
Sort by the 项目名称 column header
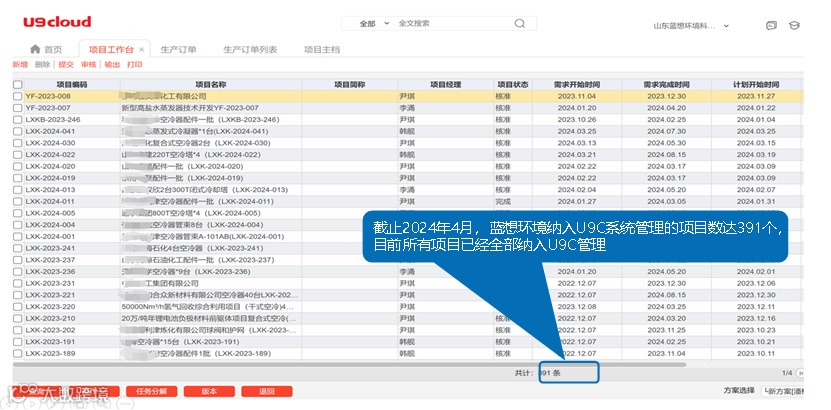pyautogui.click(x=211, y=85)
